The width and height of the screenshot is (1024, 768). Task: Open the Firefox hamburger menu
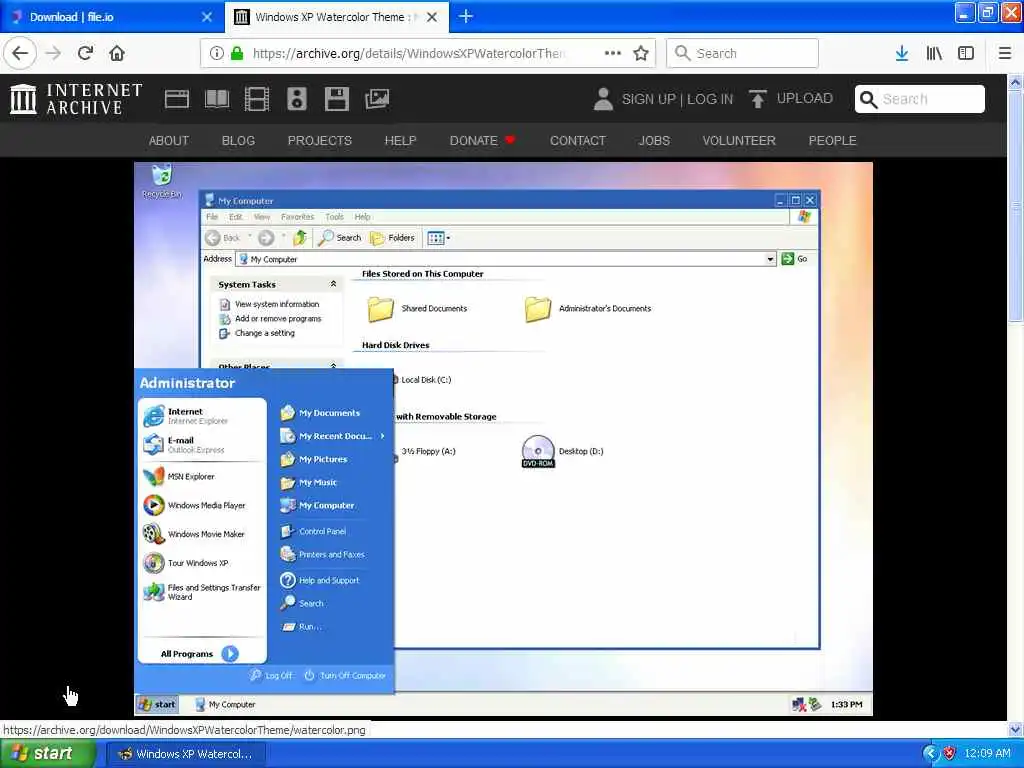[1005, 53]
